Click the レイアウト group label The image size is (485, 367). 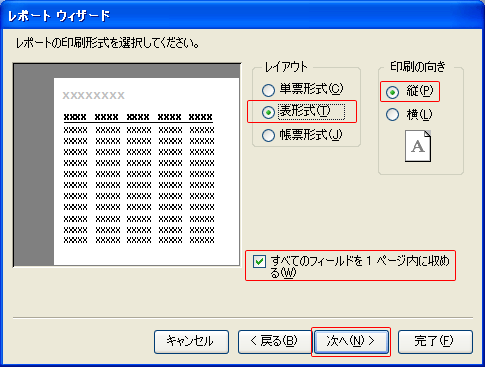coord(286,67)
